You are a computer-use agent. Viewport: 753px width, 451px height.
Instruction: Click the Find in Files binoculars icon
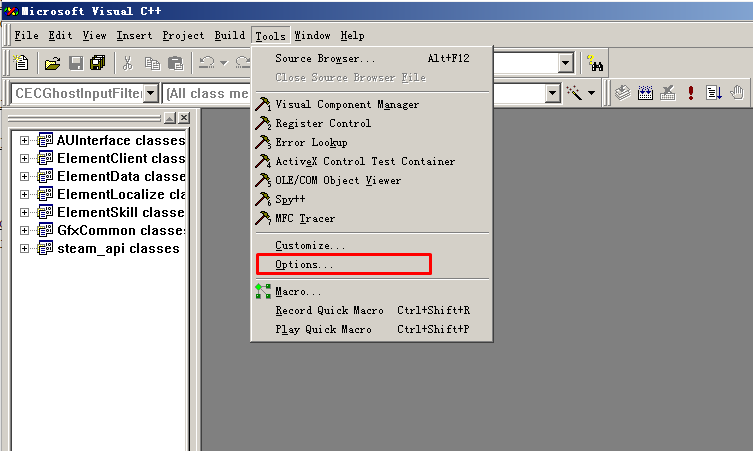595,63
